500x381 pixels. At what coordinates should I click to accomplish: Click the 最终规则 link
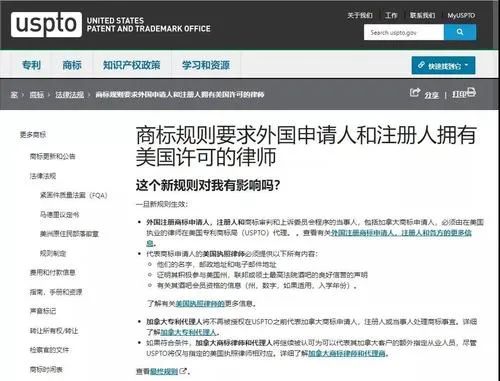[164, 371]
